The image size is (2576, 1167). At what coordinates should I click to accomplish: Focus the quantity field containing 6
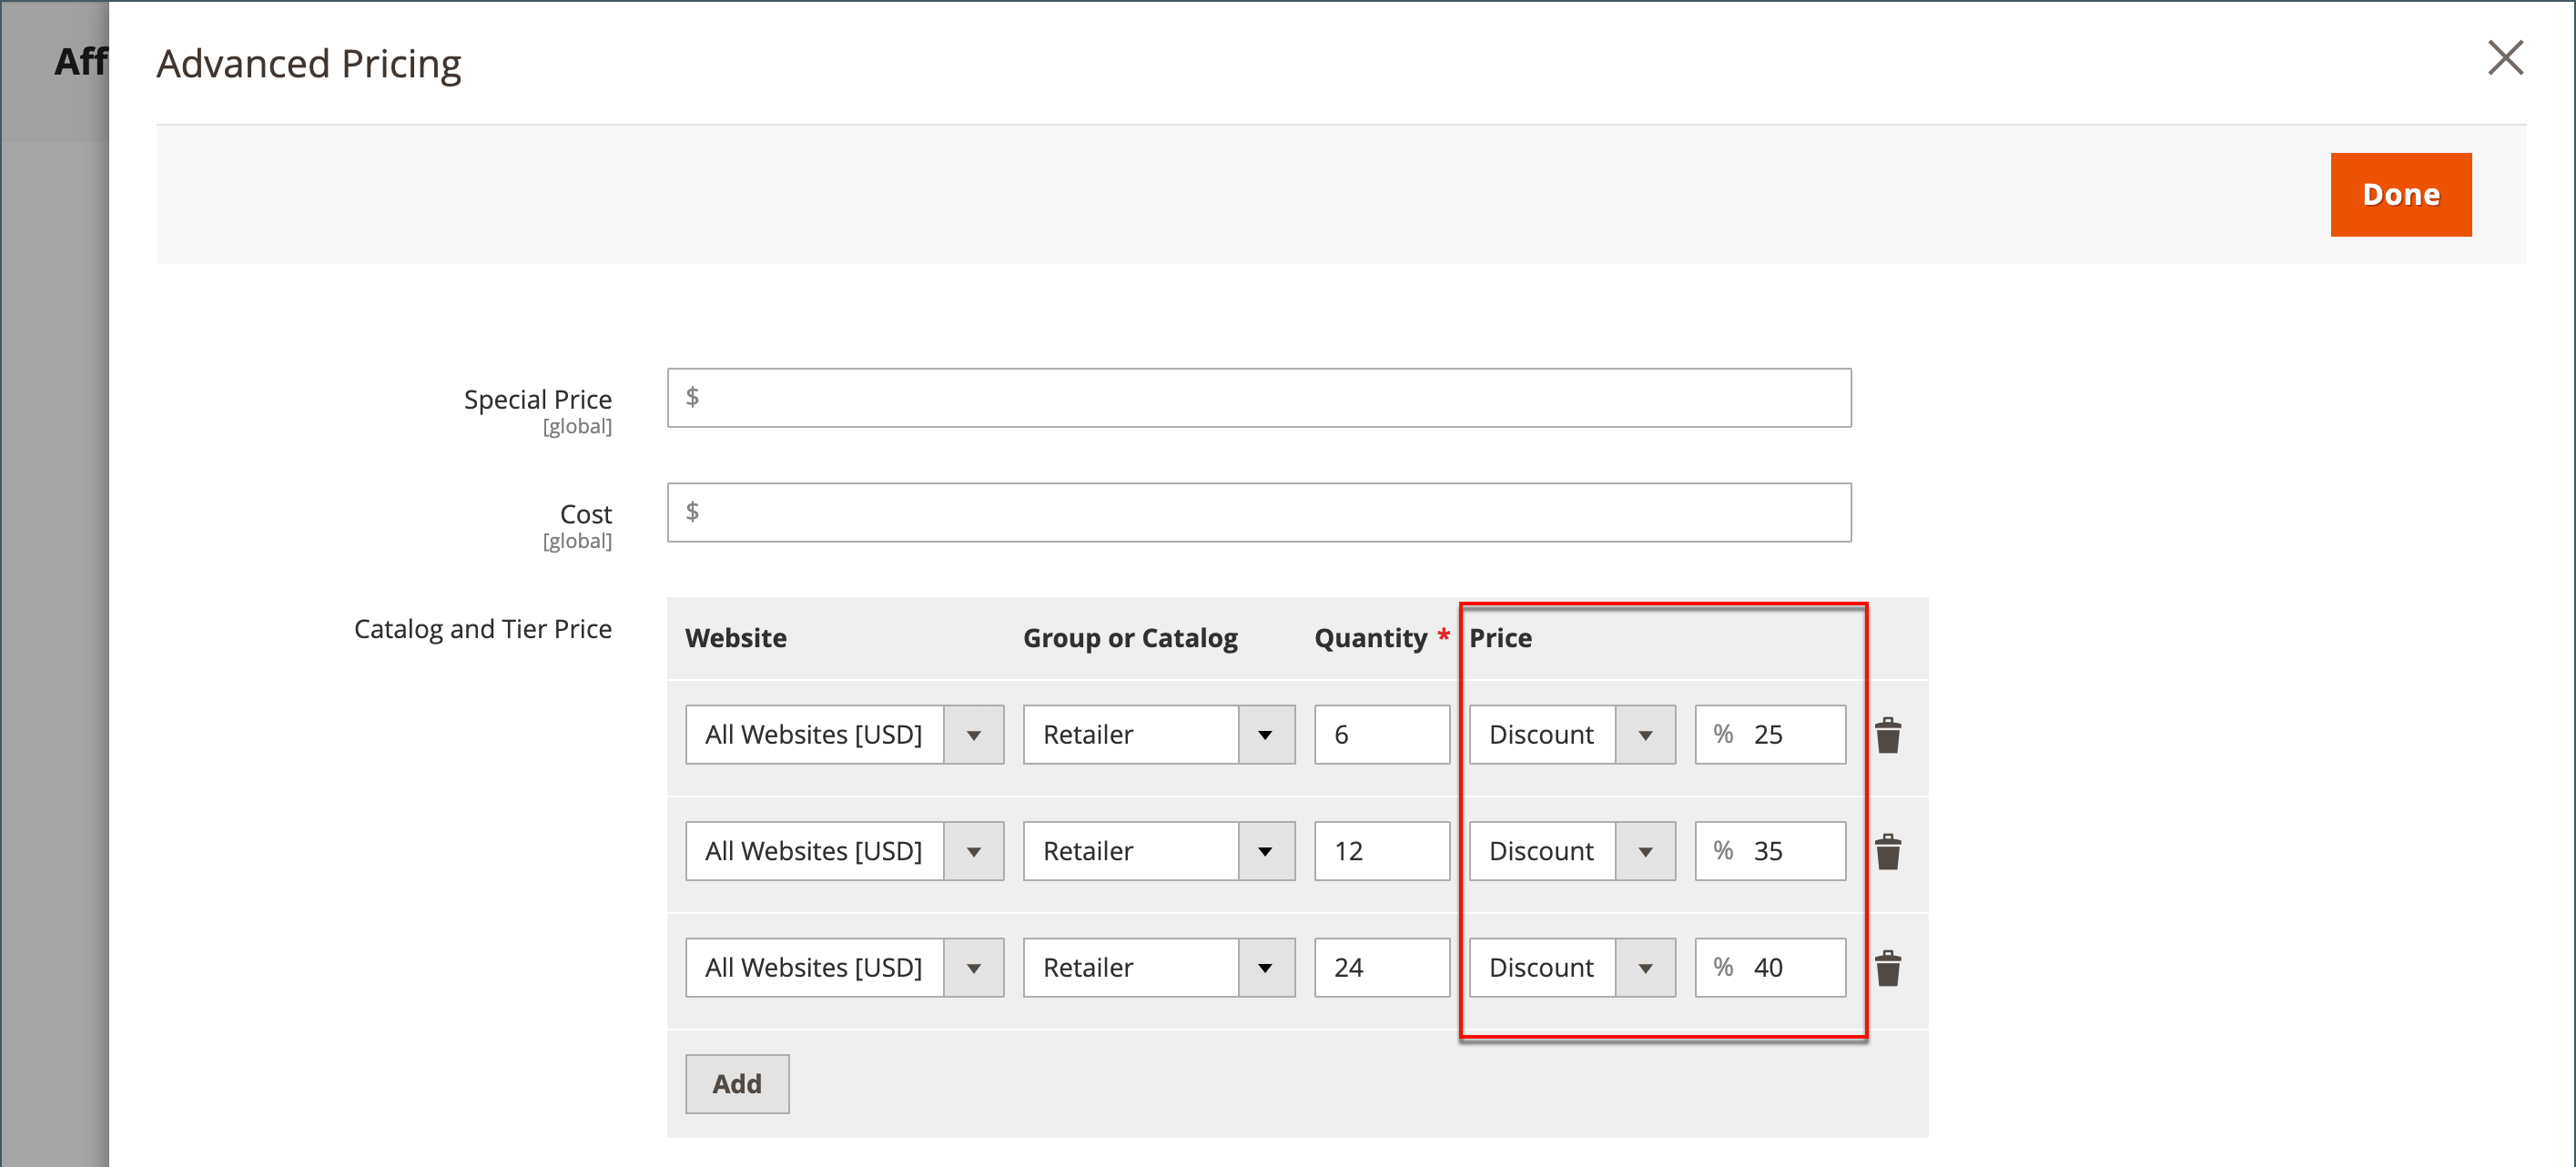(1381, 735)
